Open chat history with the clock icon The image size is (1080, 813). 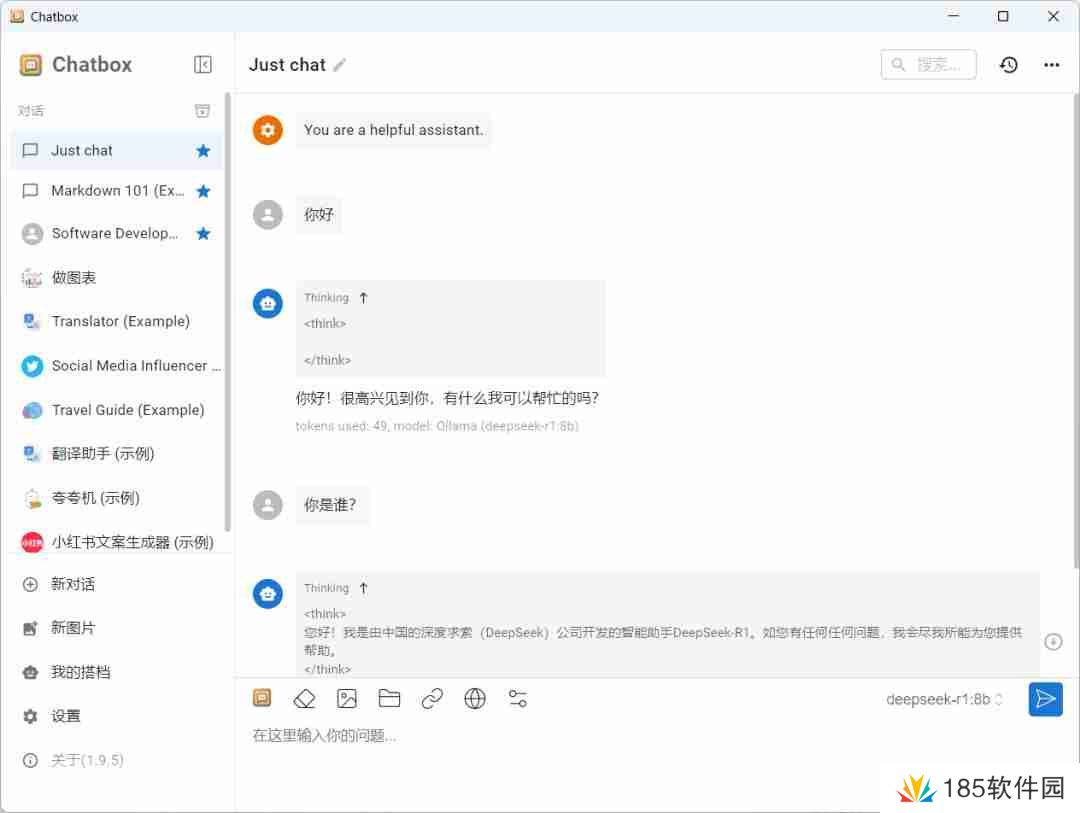click(1009, 64)
